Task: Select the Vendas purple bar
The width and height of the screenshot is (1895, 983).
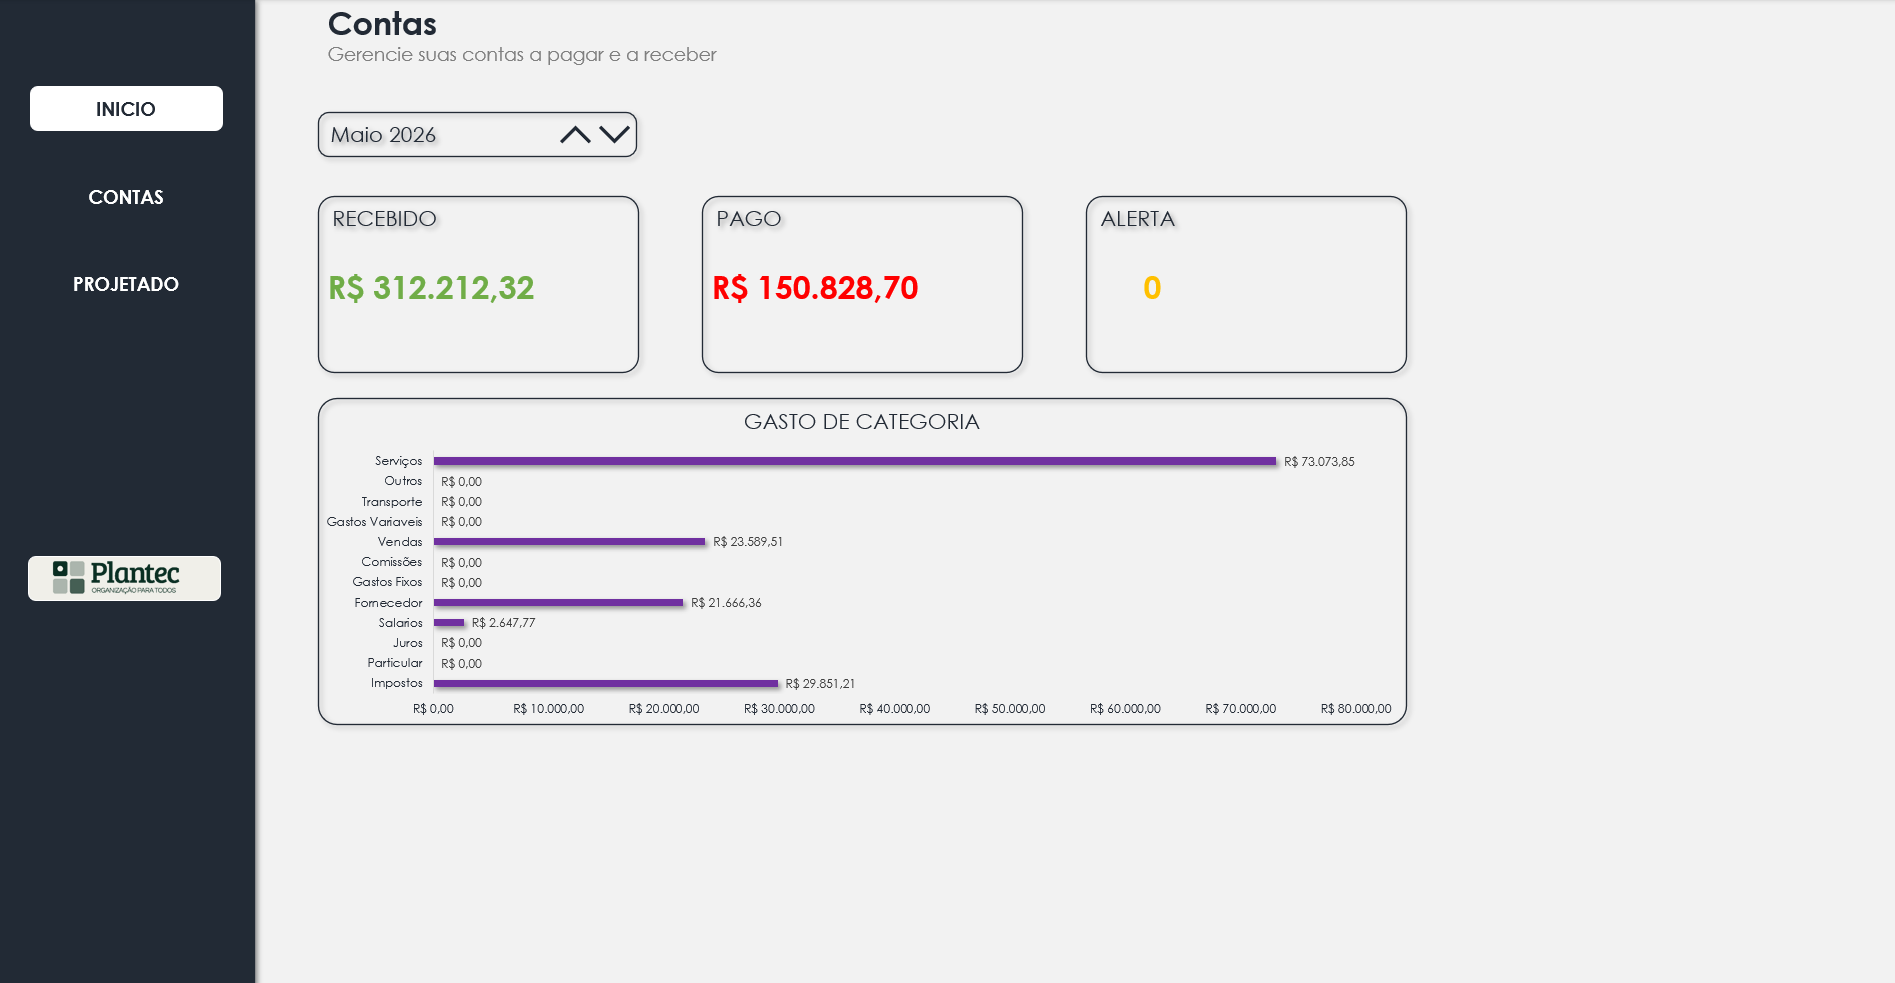Action: 570,542
